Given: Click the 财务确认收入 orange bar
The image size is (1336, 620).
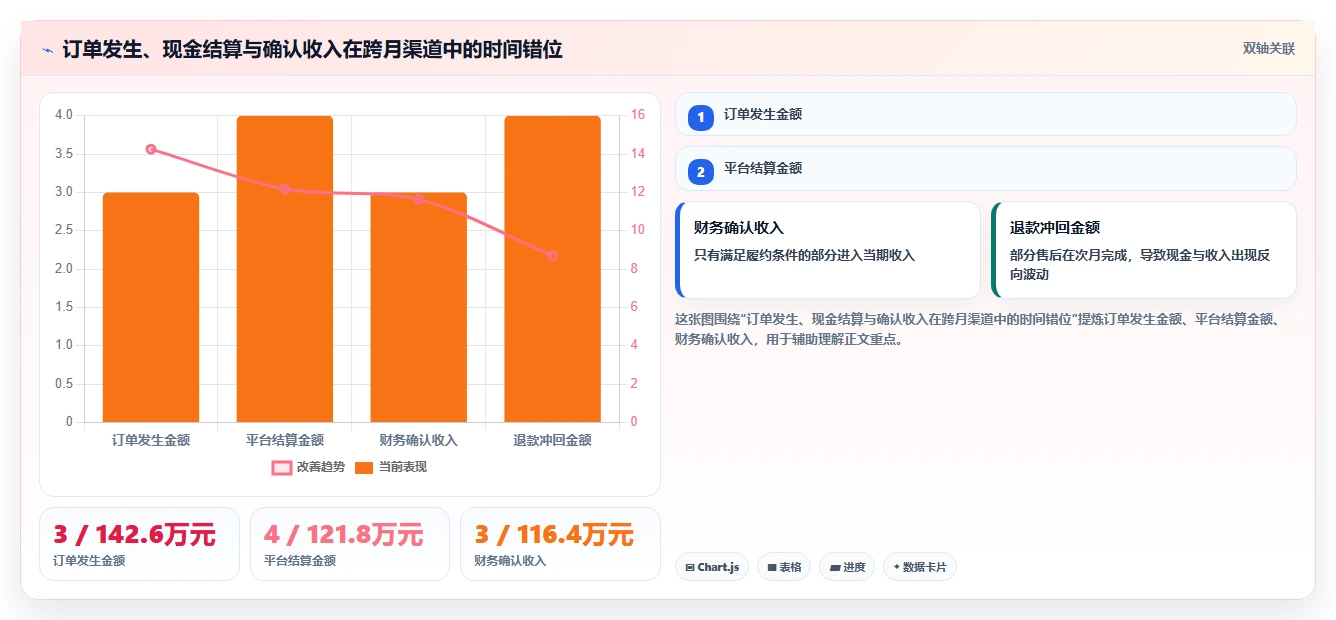Looking at the screenshot, I should pyautogui.click(x=419, y=307).
